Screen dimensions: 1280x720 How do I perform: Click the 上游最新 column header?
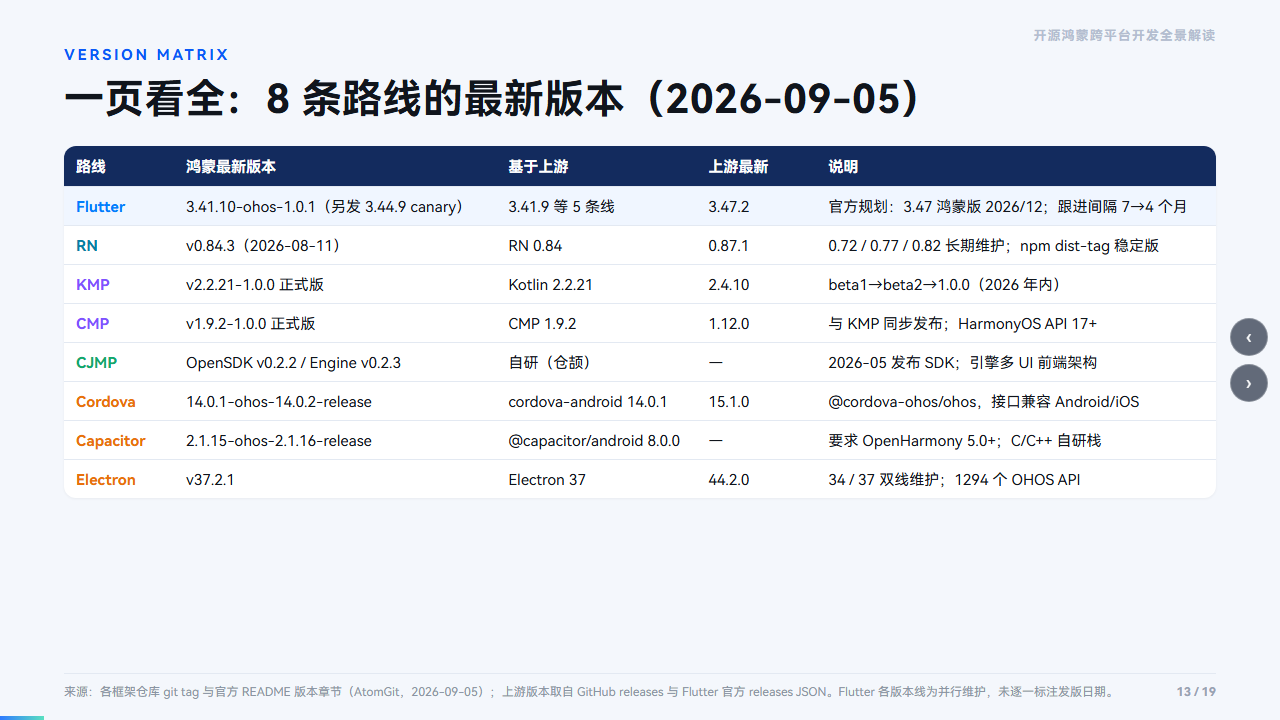(x=739, y=167)
